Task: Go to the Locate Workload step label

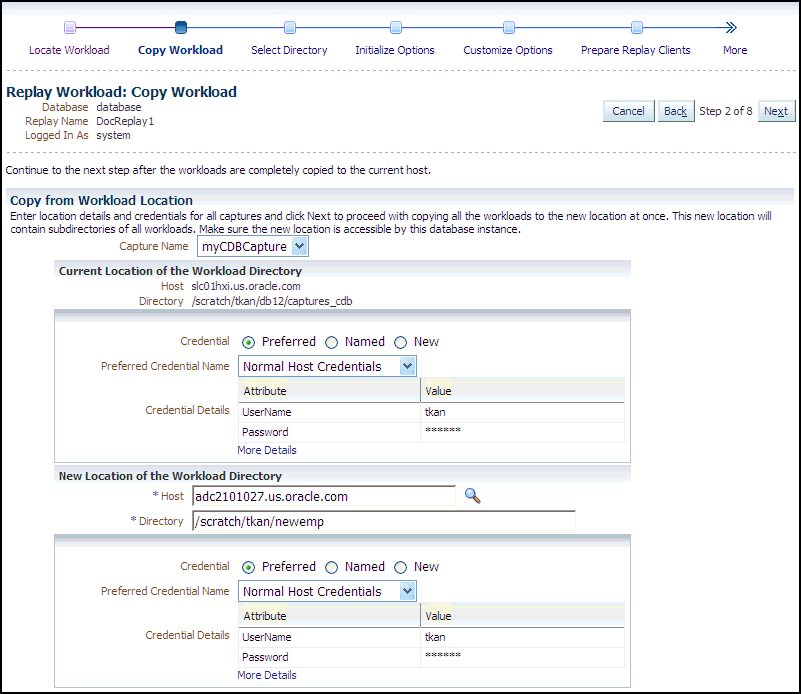Action: [x=69, y=50]
